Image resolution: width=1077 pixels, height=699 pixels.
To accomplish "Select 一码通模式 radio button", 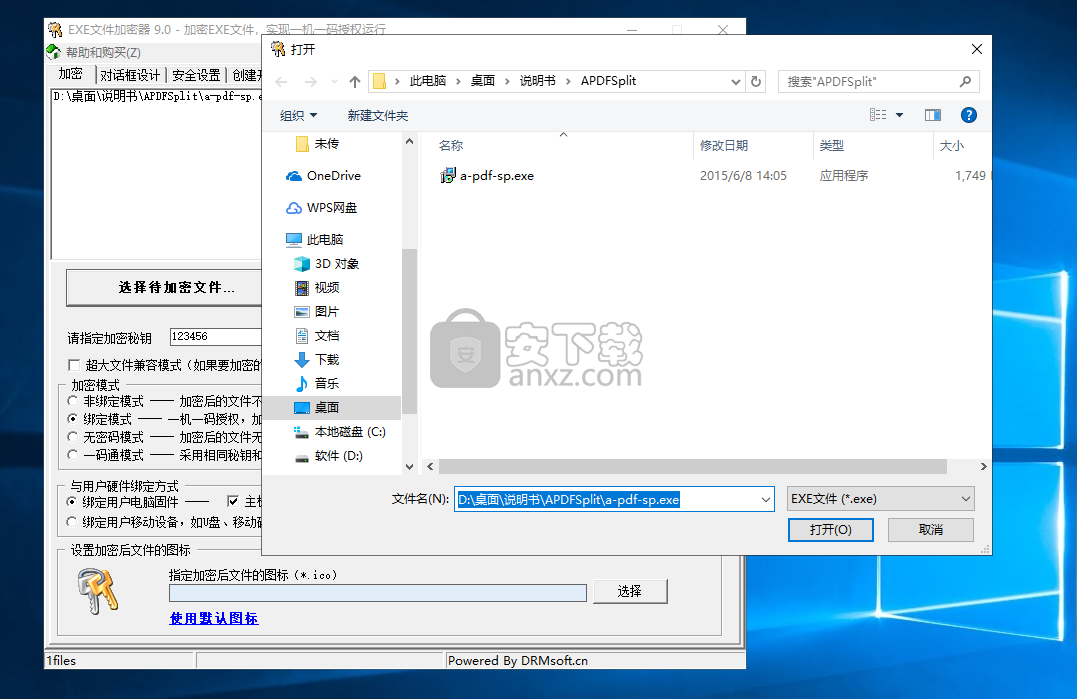I will [72, 455].
